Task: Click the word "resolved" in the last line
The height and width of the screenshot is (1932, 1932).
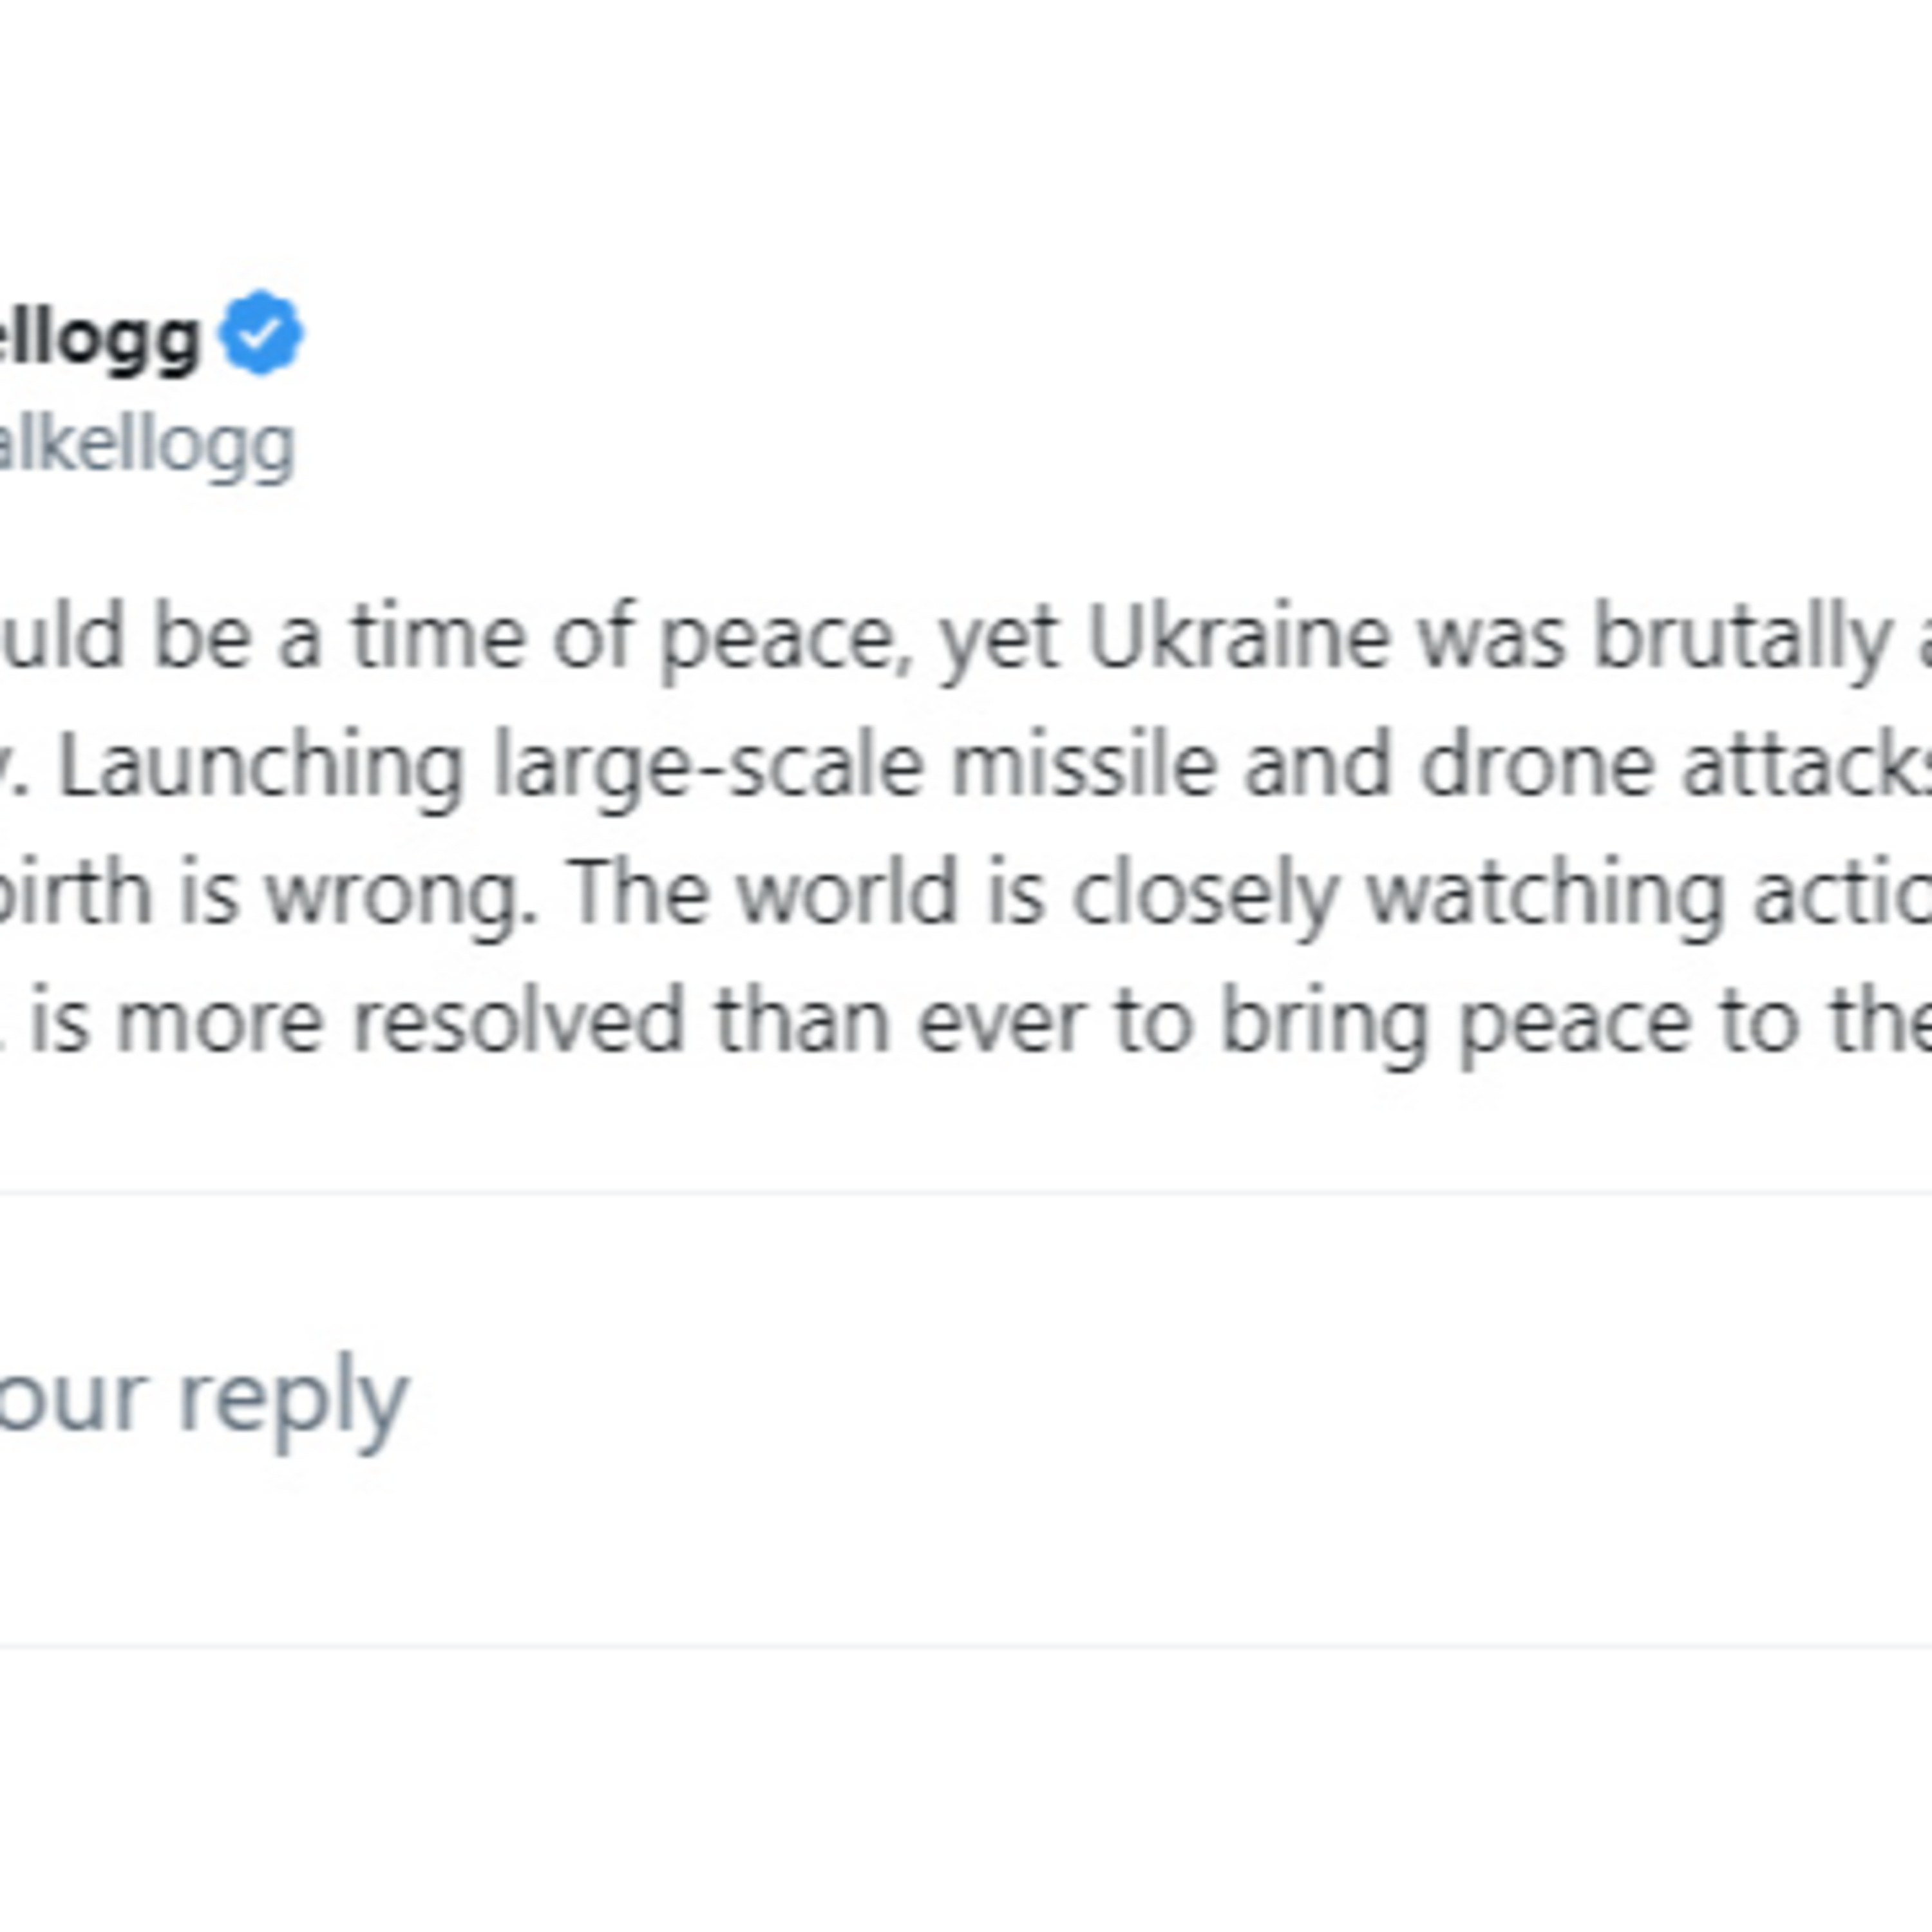Action: pyautogui.click(x=517, y=1021)
